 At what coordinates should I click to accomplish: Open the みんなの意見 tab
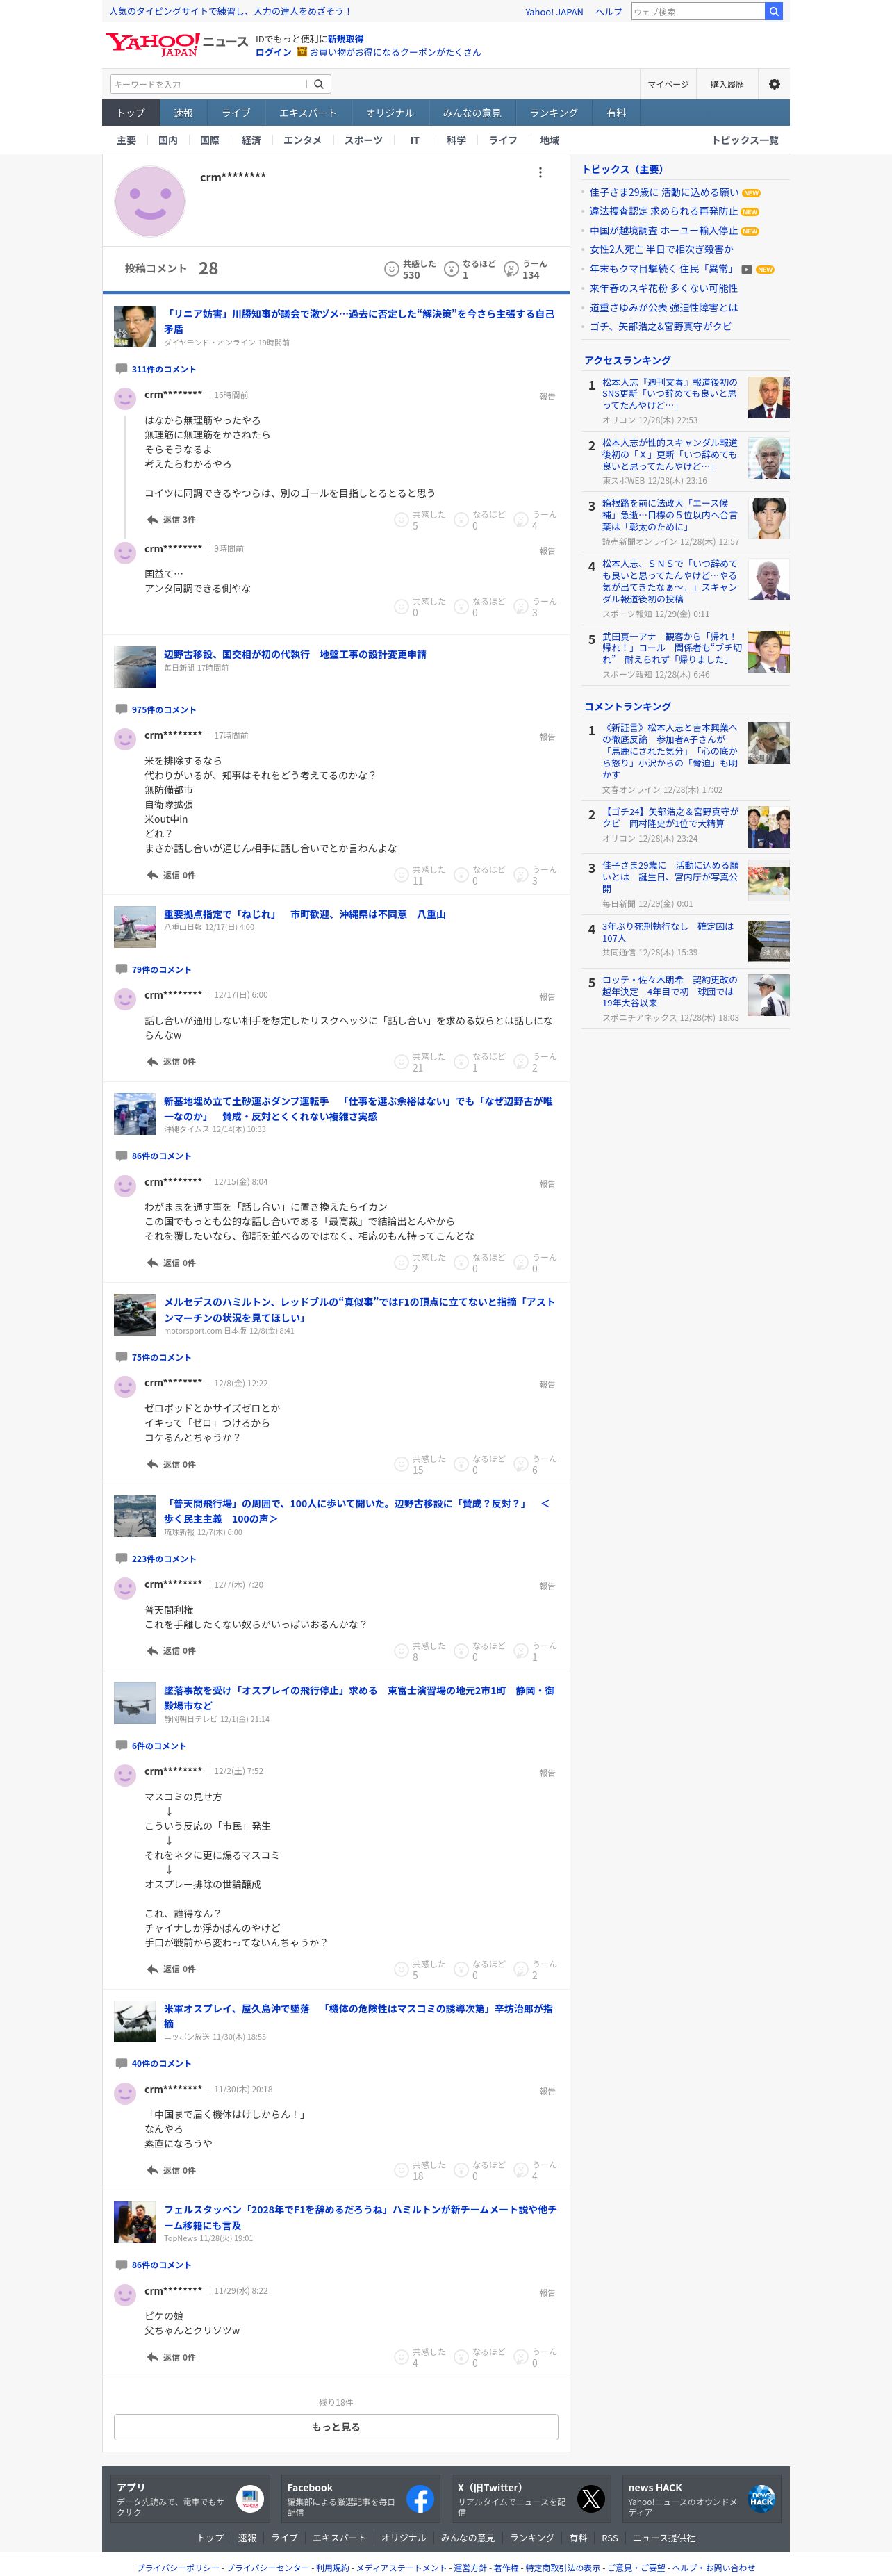click(472, 113)
